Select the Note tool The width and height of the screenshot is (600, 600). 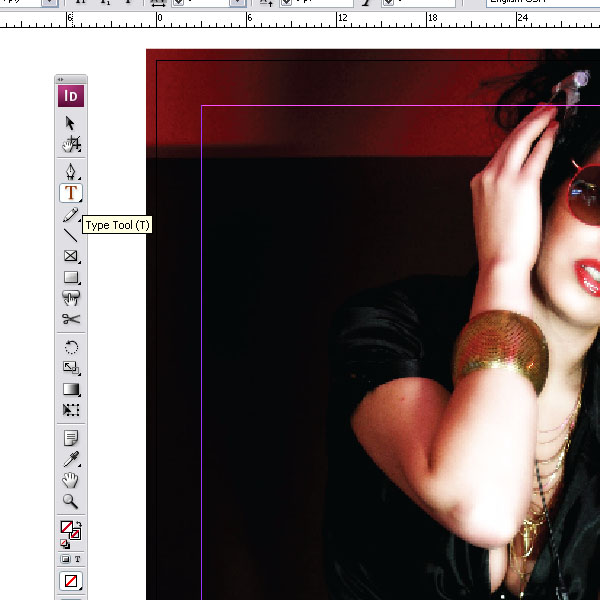(x=71, y=438)
